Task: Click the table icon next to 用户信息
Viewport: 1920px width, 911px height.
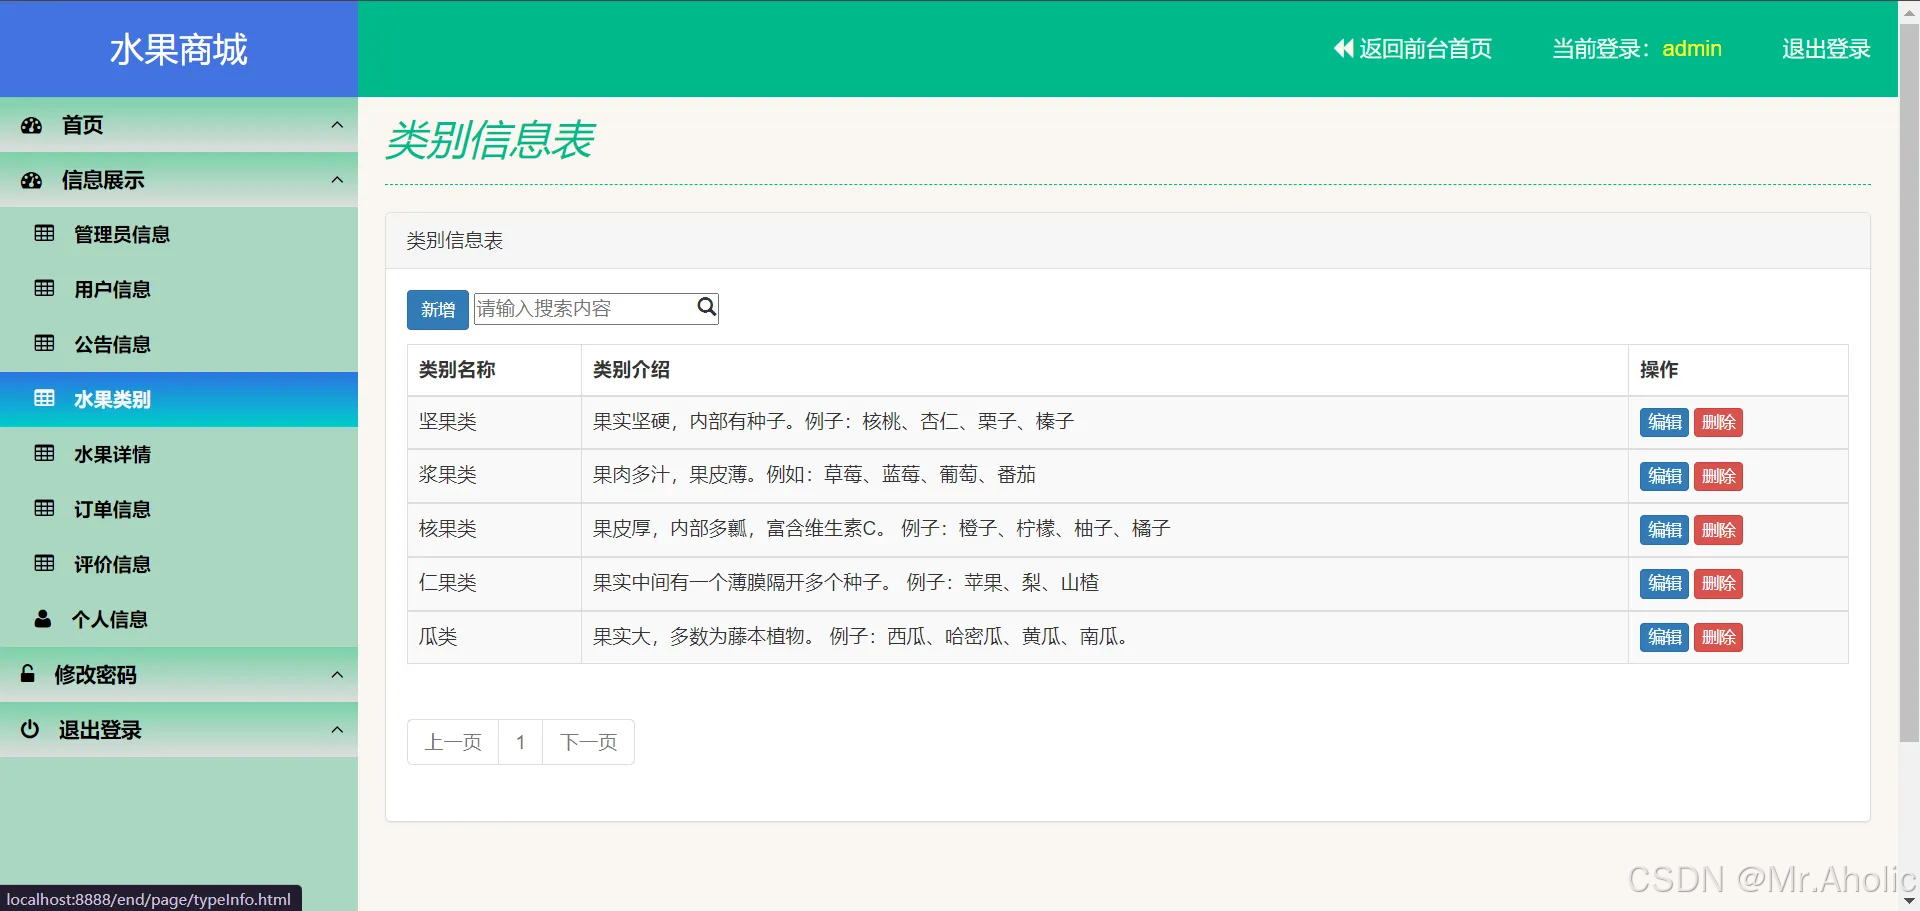Action: coord(45,289)
